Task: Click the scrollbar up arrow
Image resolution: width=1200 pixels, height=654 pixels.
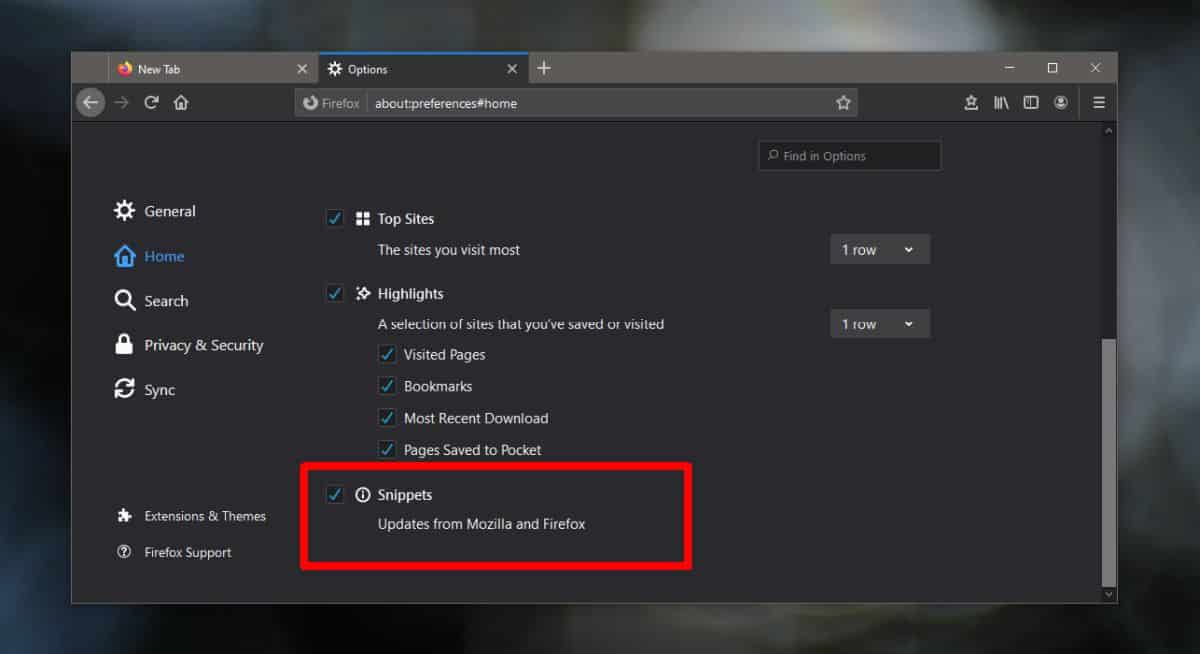Action: coord(1107,130)
